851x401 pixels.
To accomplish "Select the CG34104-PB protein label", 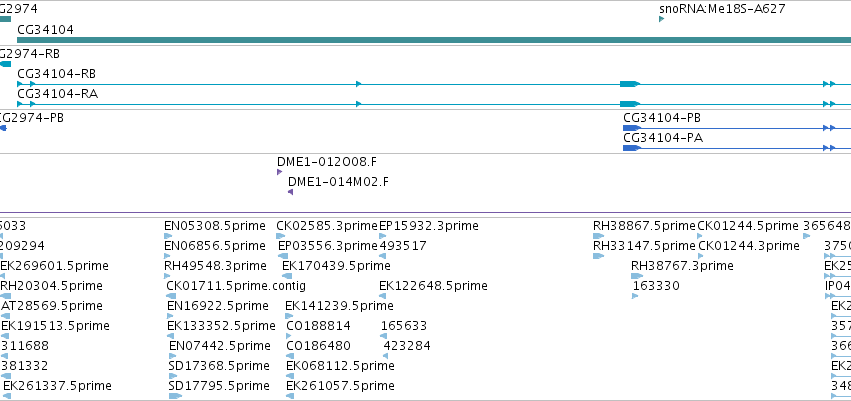I will 662,118.
